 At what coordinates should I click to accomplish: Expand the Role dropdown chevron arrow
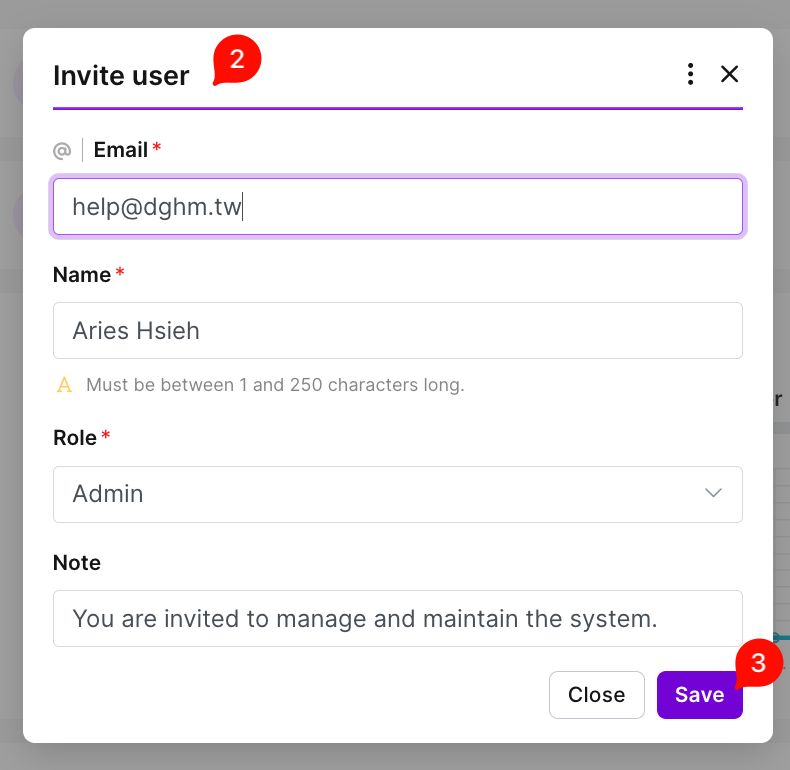(713, 493)
